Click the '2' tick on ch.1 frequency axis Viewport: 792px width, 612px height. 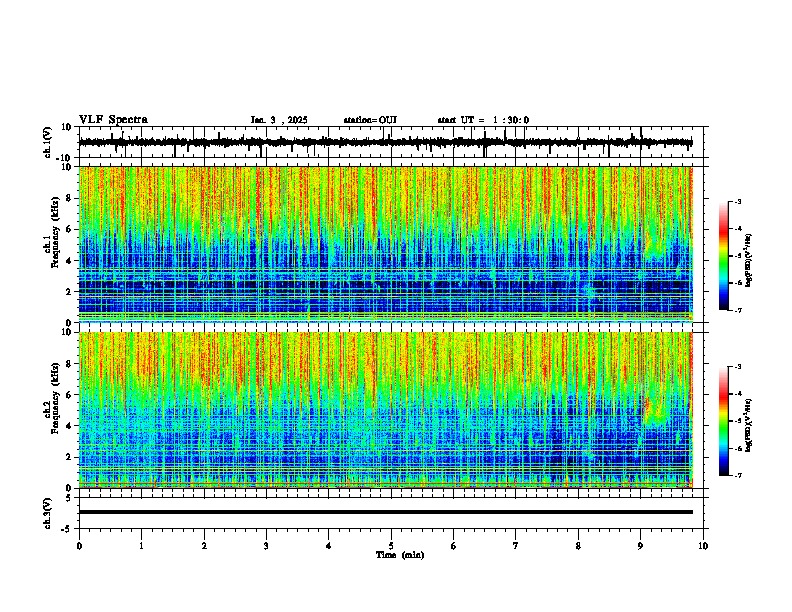pos(69,292)
